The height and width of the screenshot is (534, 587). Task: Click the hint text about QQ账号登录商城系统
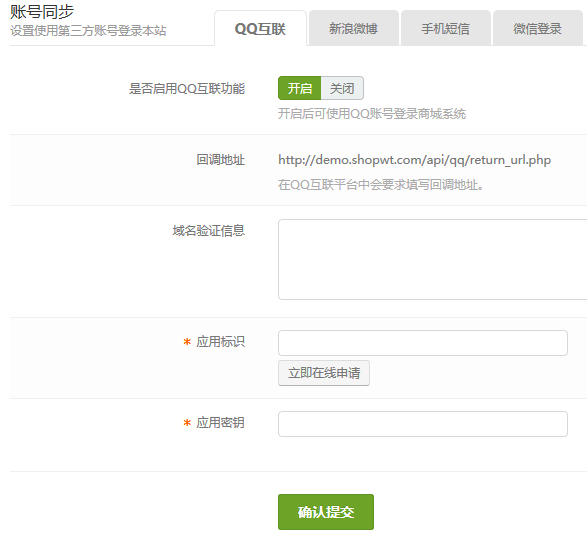372,113
